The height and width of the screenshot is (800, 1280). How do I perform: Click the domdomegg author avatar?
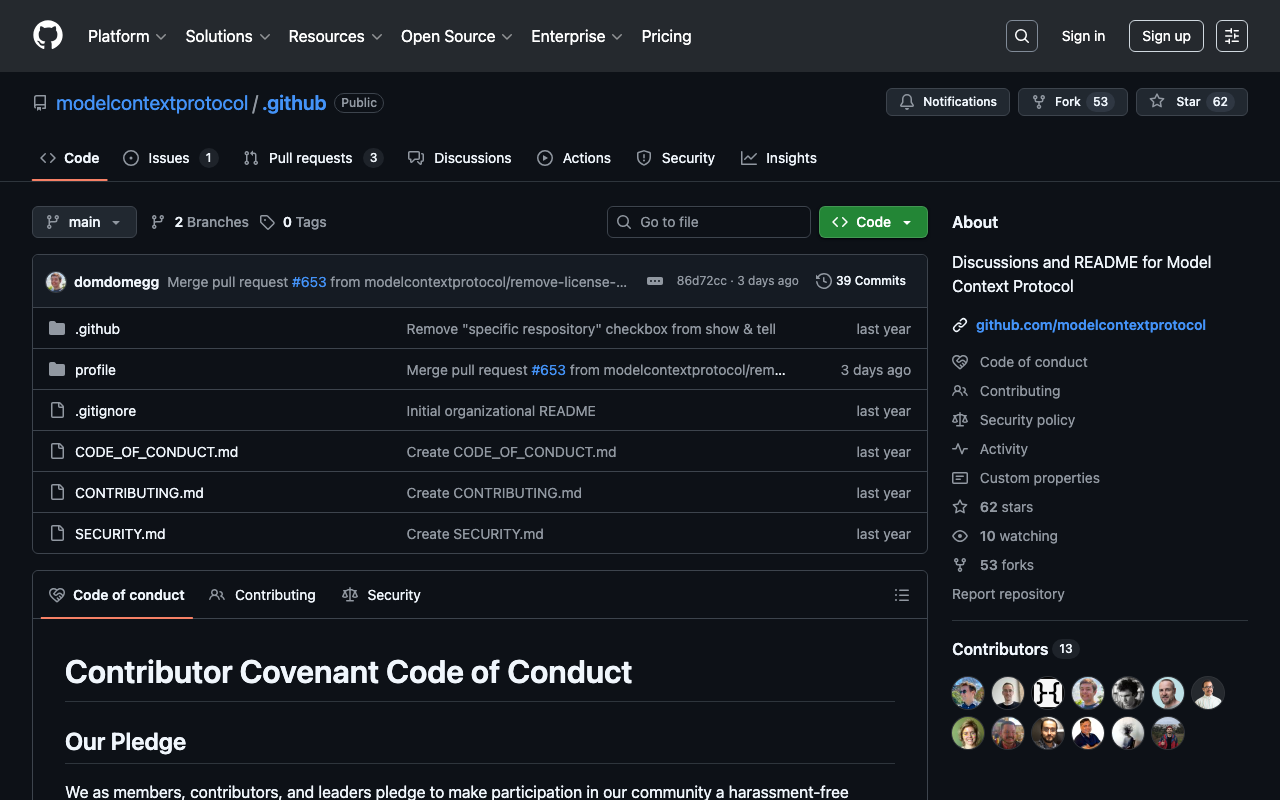[56, 282]
